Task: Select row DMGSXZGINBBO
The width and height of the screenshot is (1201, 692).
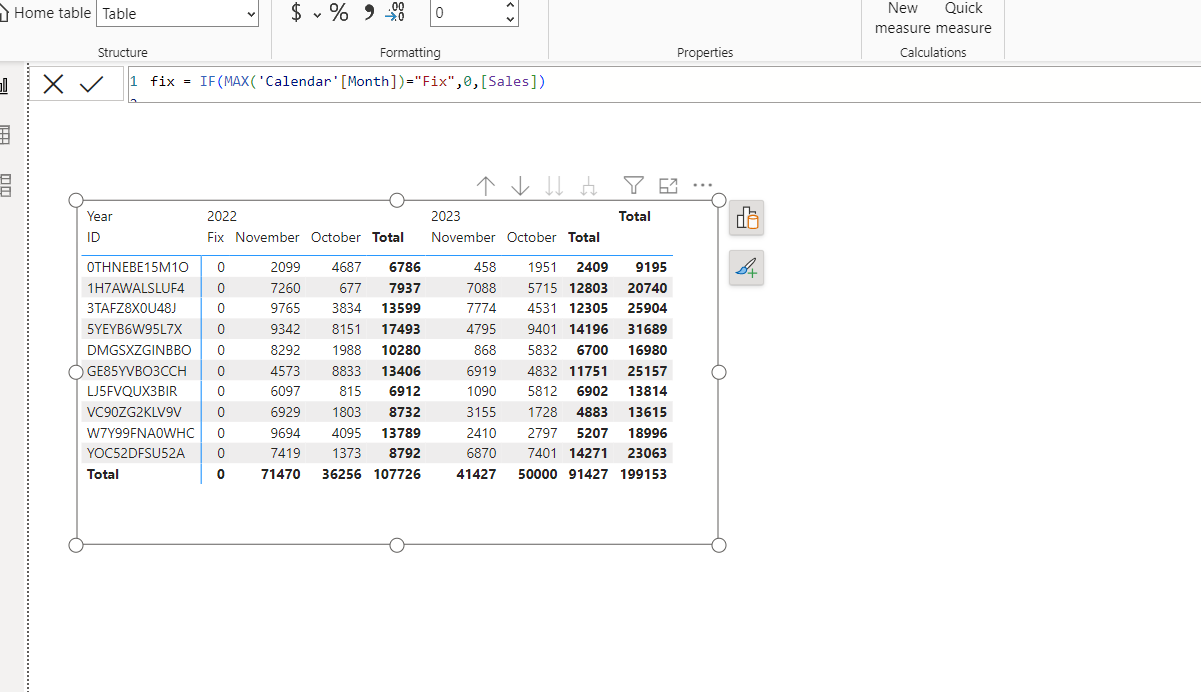Action: click(x=139, y=350)
